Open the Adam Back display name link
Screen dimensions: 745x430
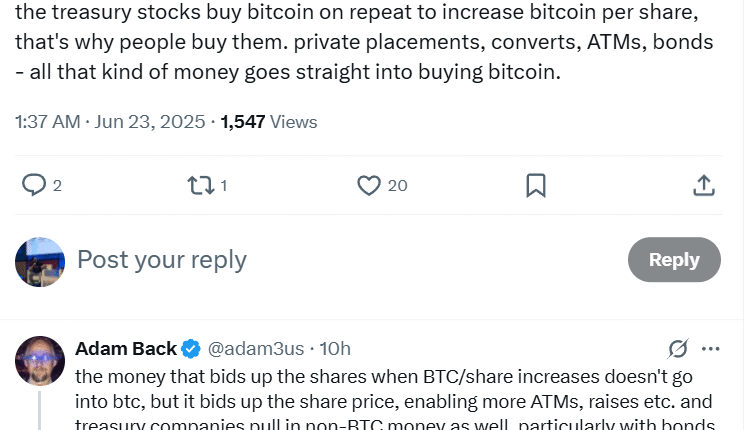tap(125, 349)
